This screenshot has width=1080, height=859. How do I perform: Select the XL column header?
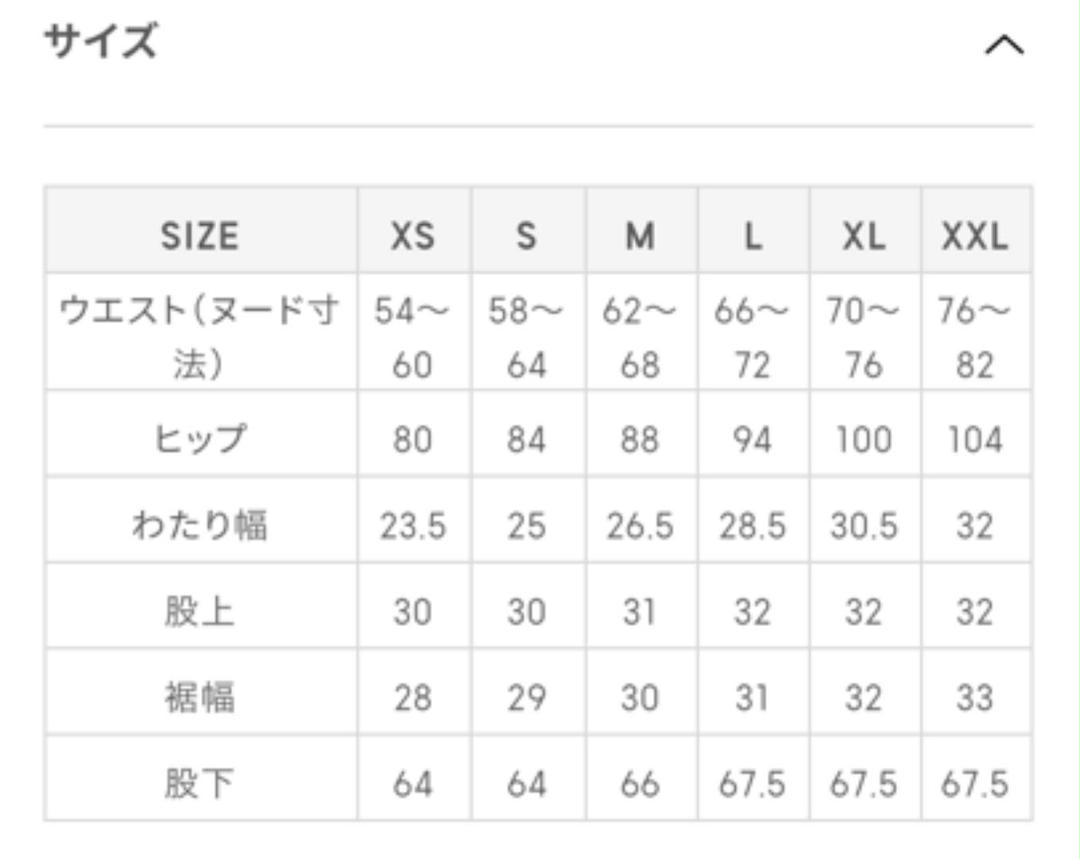click(x=866, y=231)
